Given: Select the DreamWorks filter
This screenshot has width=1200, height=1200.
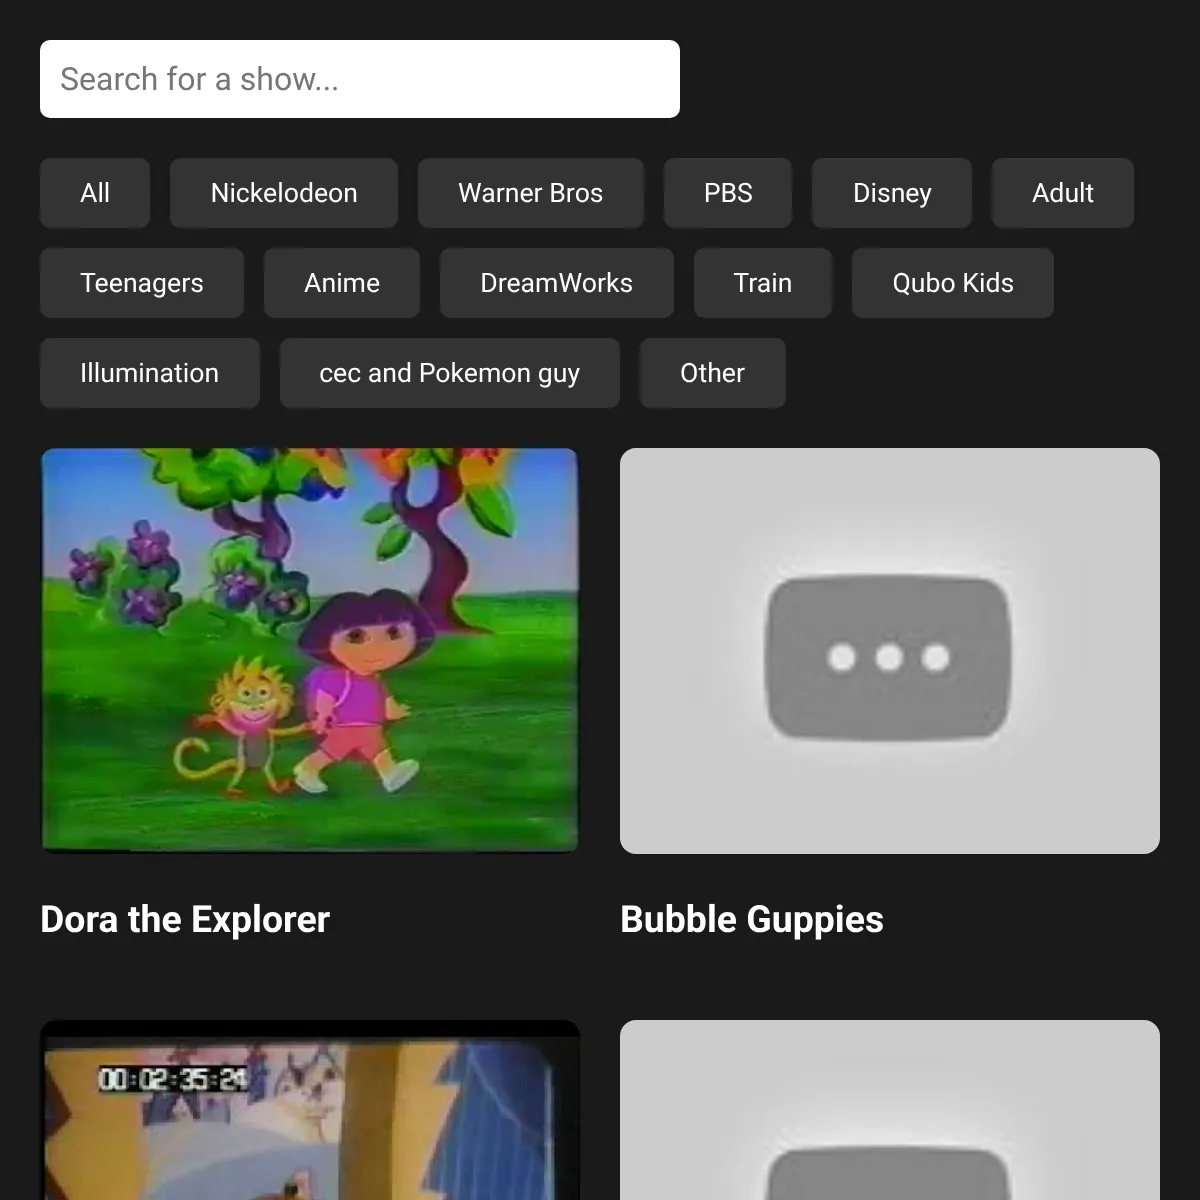Looking at the screenshot, I should point(557,283).
